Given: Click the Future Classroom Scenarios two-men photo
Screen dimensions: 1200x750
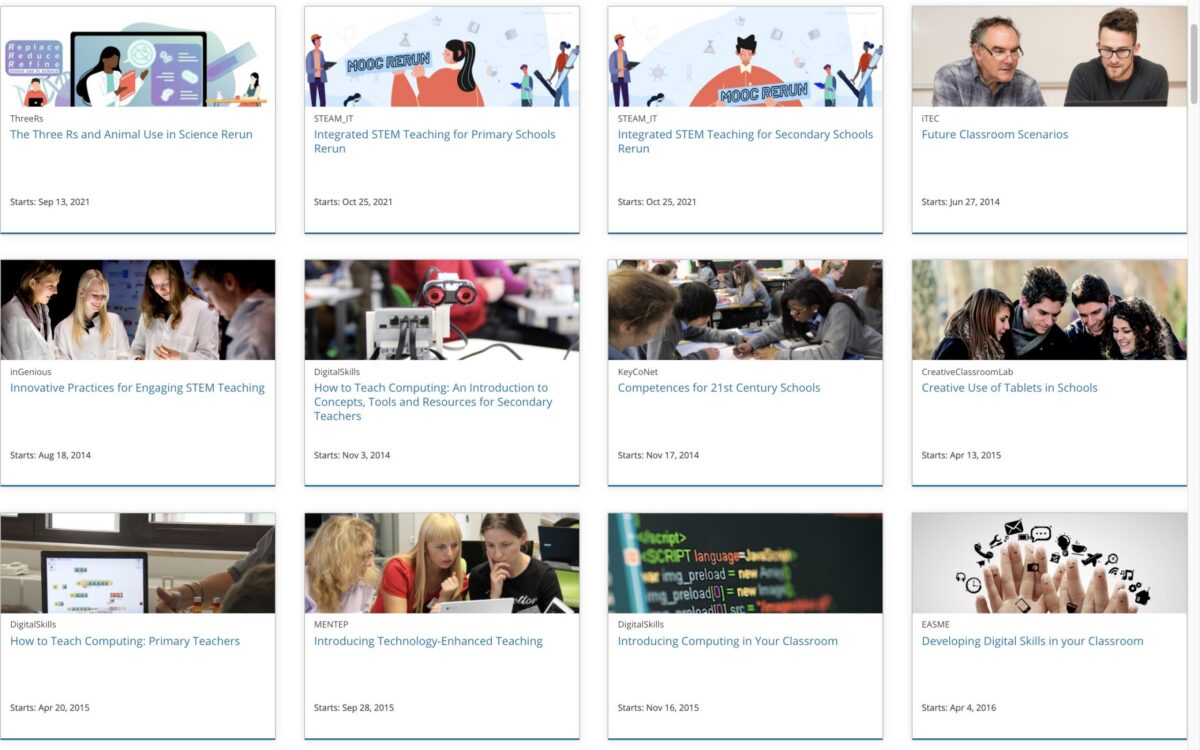Looking at the screenshot, I should tap(1049, 57).
